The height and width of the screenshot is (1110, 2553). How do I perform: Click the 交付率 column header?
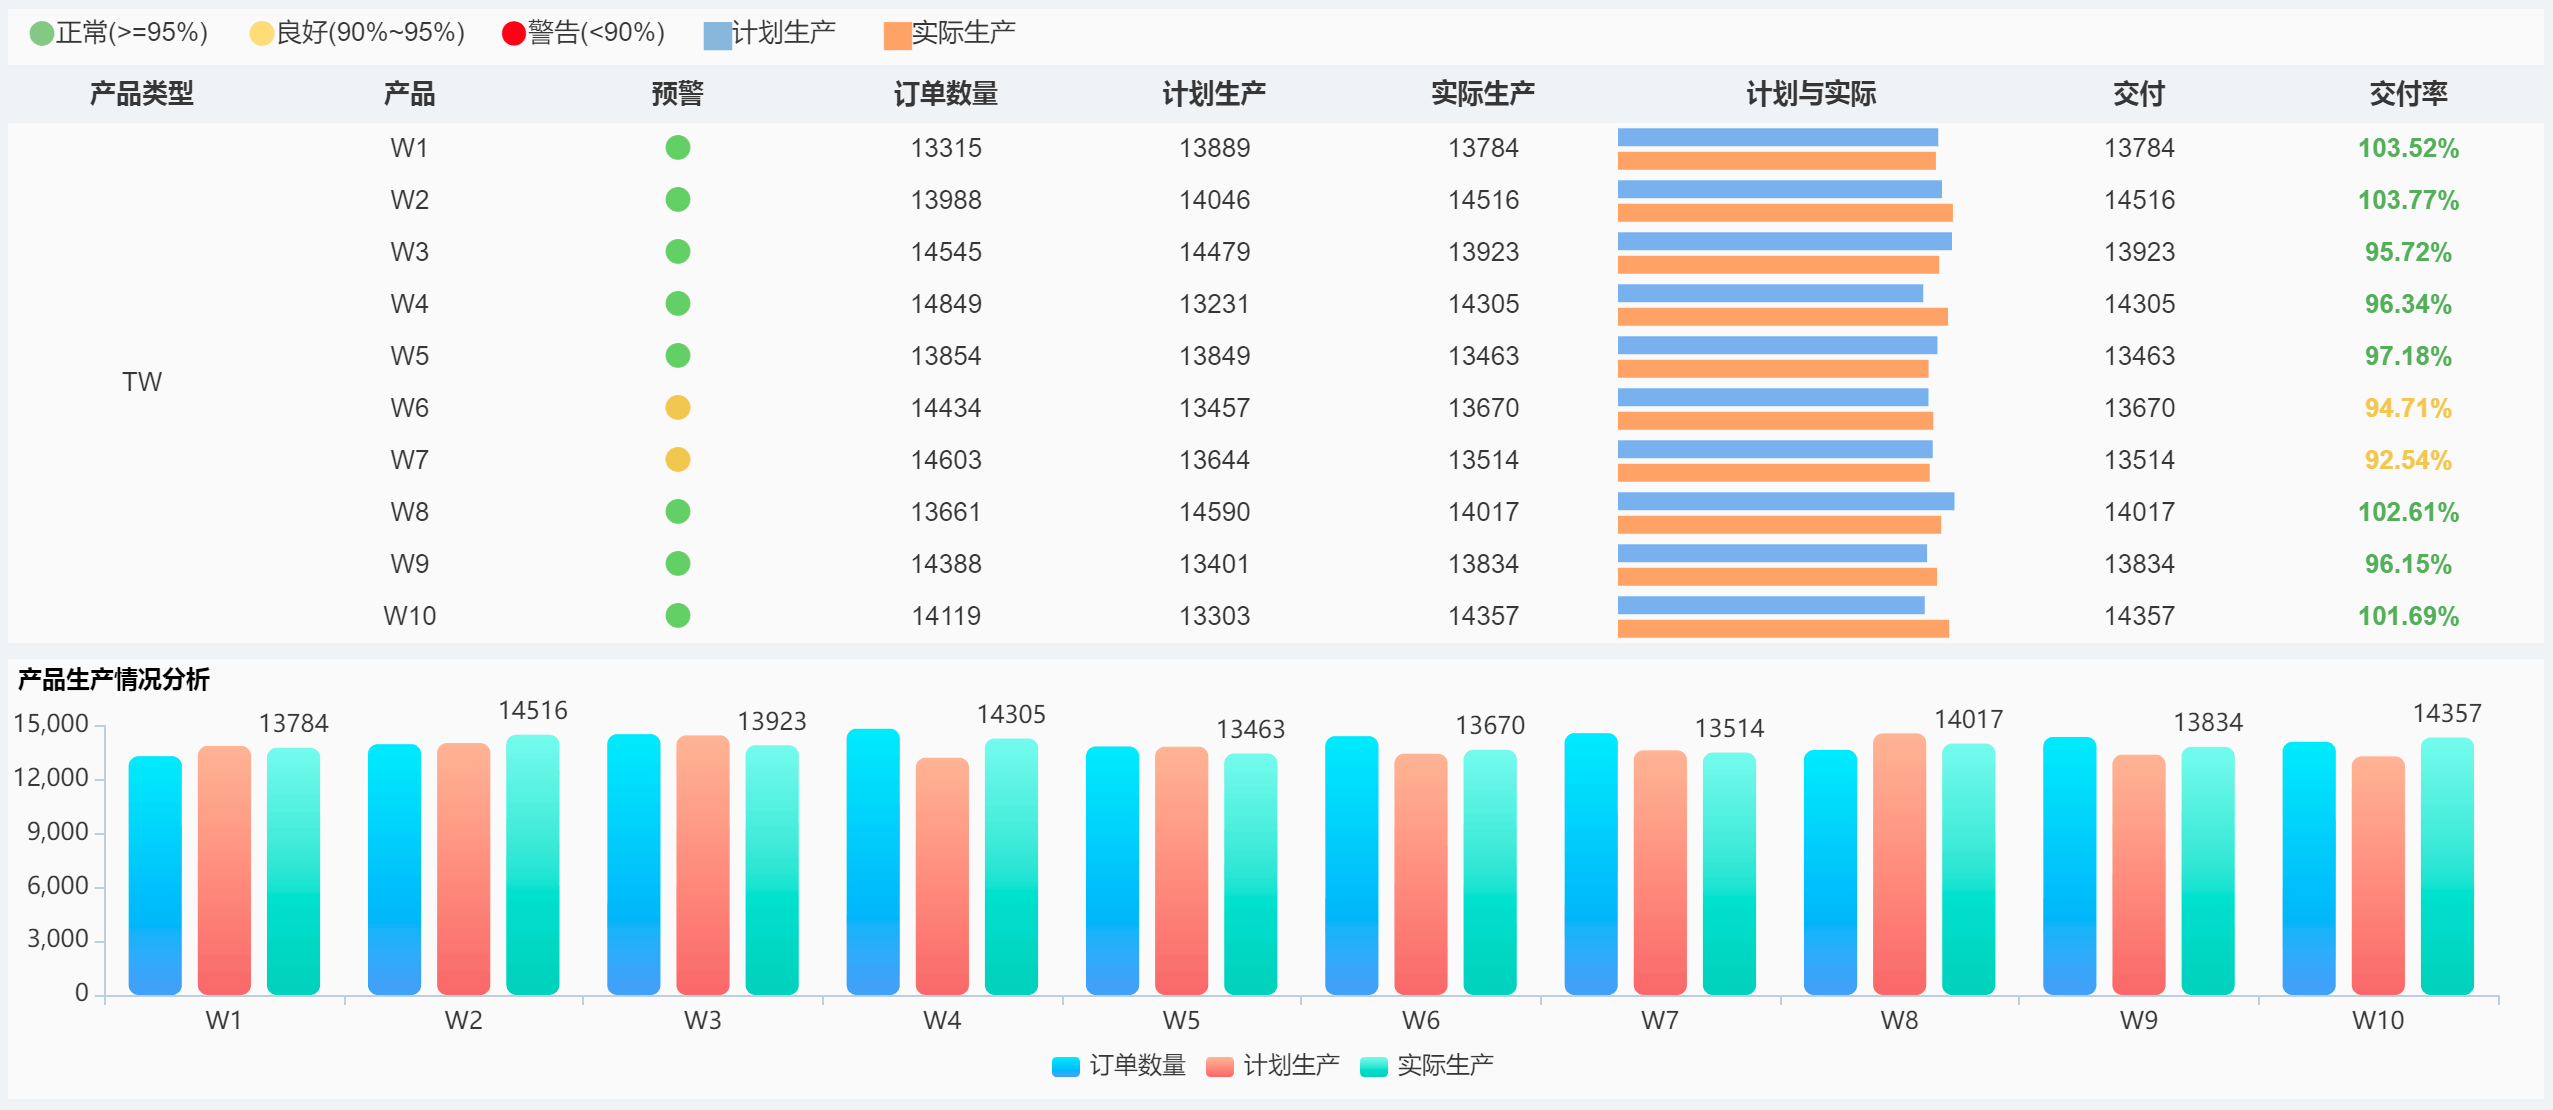[2407, 94]
